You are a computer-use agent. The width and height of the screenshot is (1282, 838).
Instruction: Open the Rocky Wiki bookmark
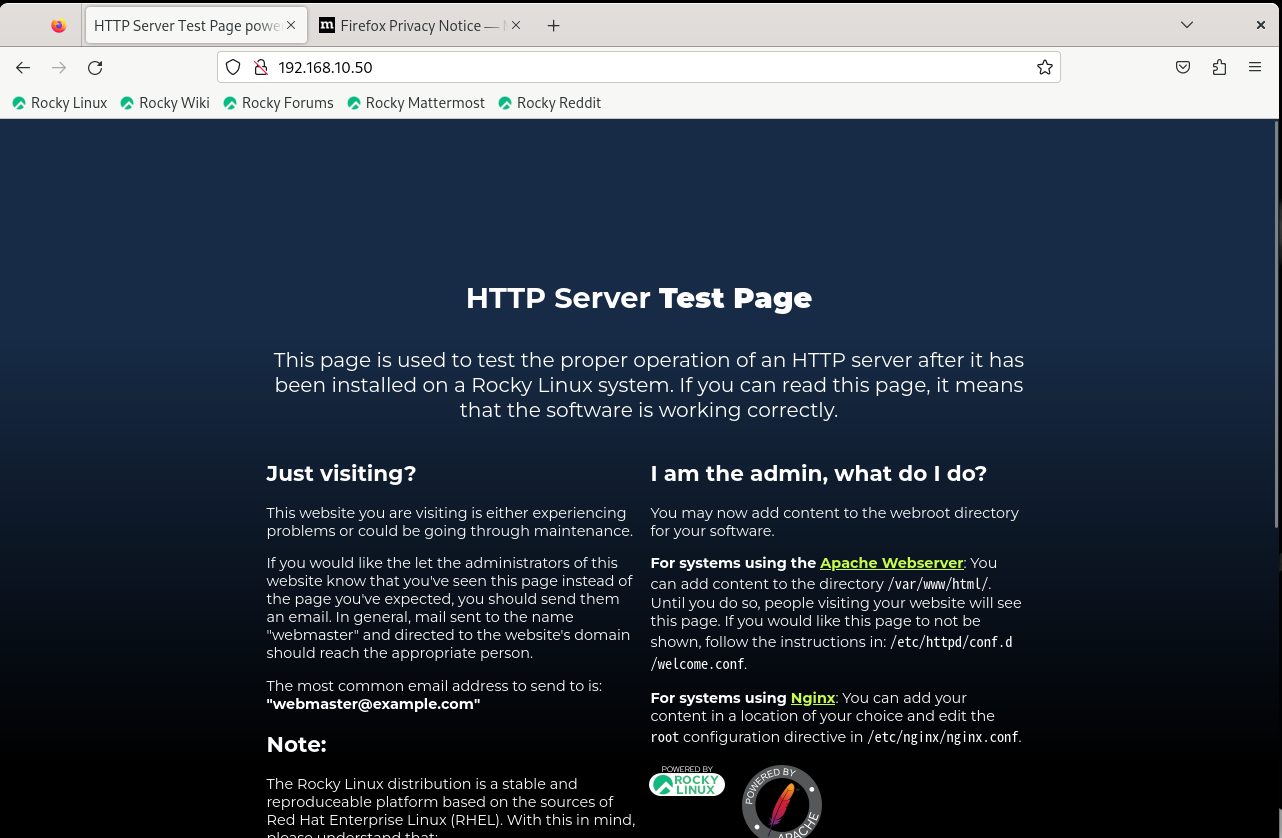tap(165, 103)
